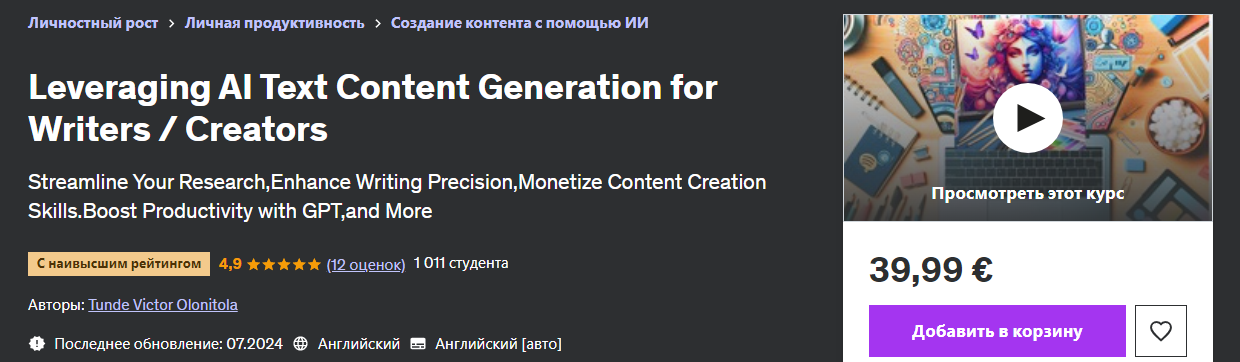1240x362 pixels.
Task: Click the closed captions icon
Action: (x=418, y=343)
